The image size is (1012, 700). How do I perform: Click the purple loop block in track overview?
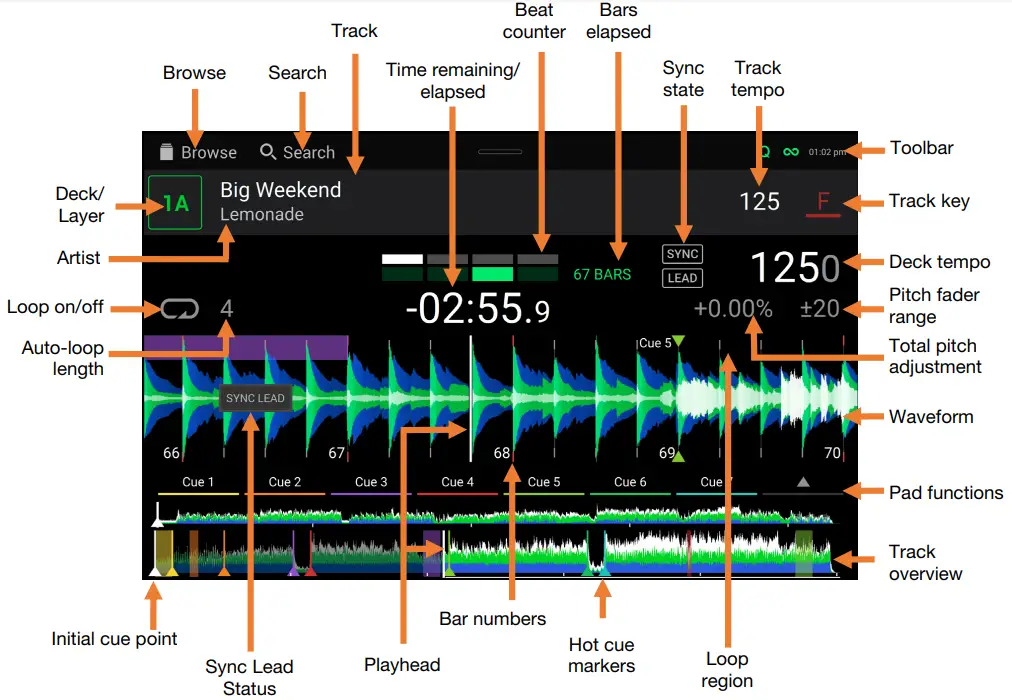pyautogui.click(x=432, y=553)
